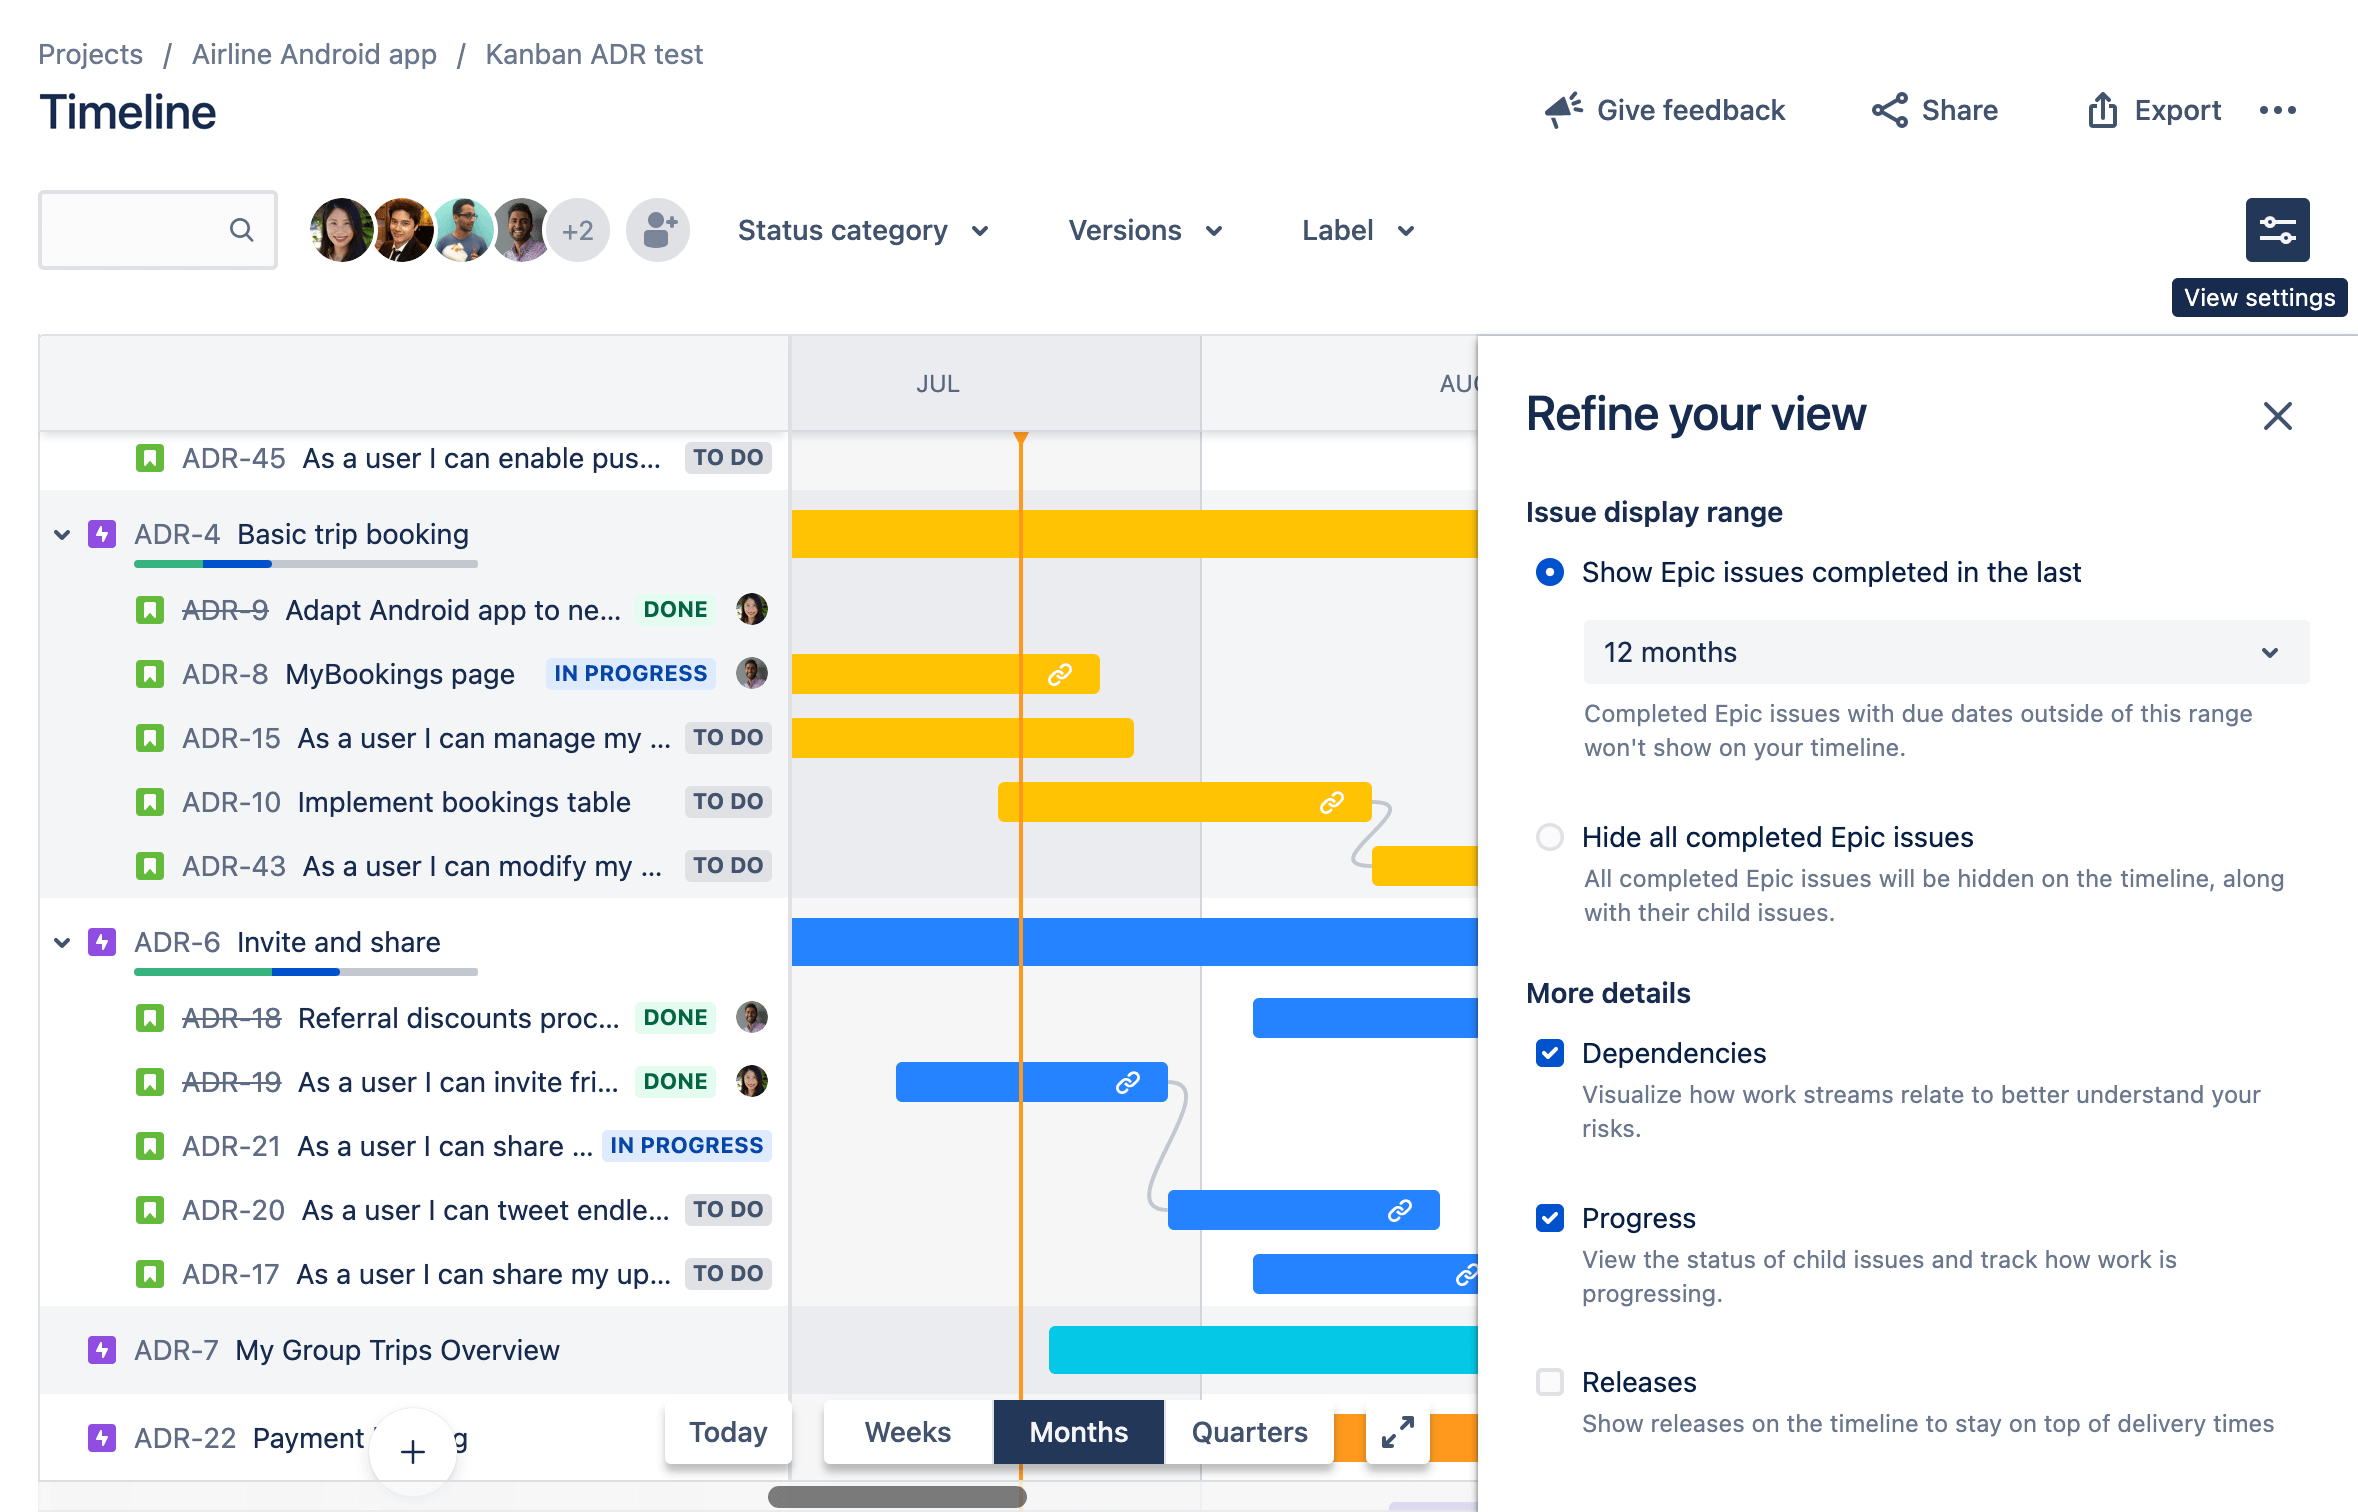Image resolution: width=2358 pixels, height=1512 pixels.
Task: Expand the 12 months dropdown menu
Action: (1937, 653)
